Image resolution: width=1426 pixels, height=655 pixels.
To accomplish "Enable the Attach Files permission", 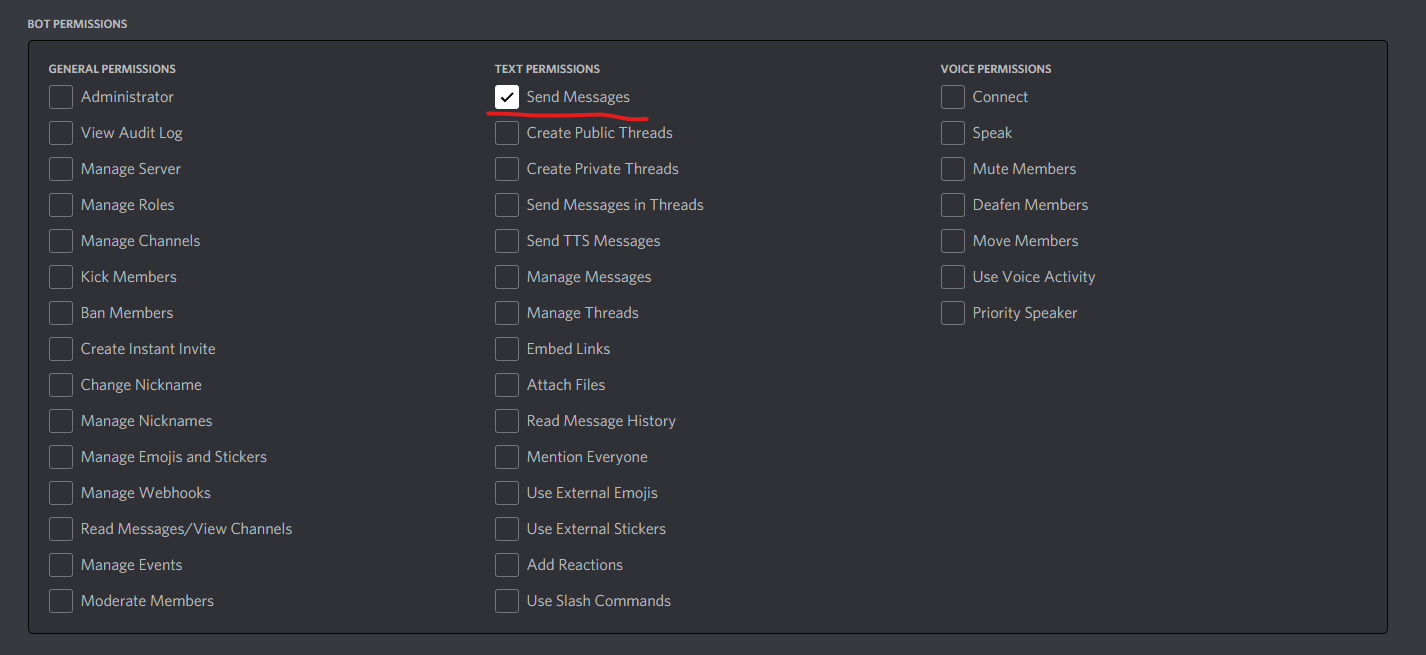I will tap(507, 384).
